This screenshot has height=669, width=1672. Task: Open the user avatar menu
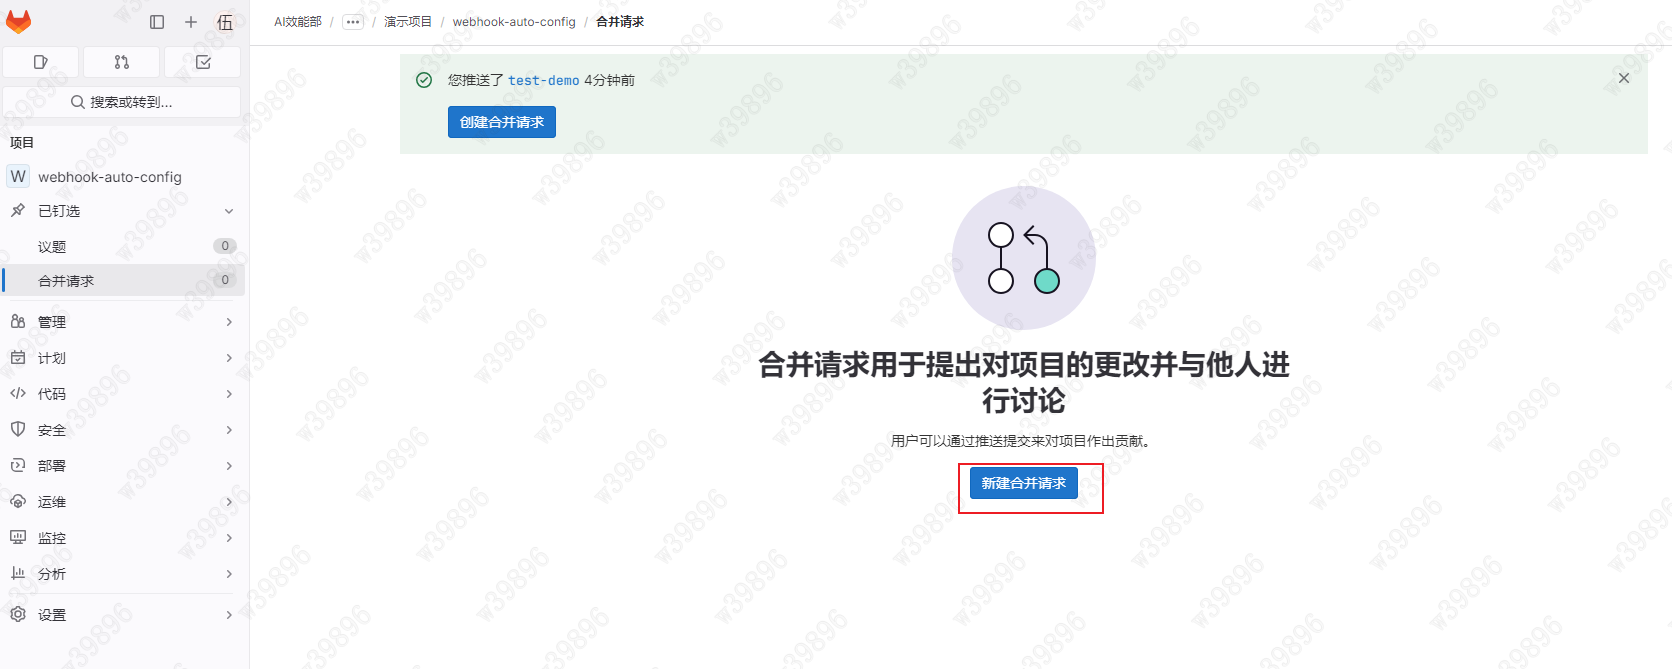point(225,22)
